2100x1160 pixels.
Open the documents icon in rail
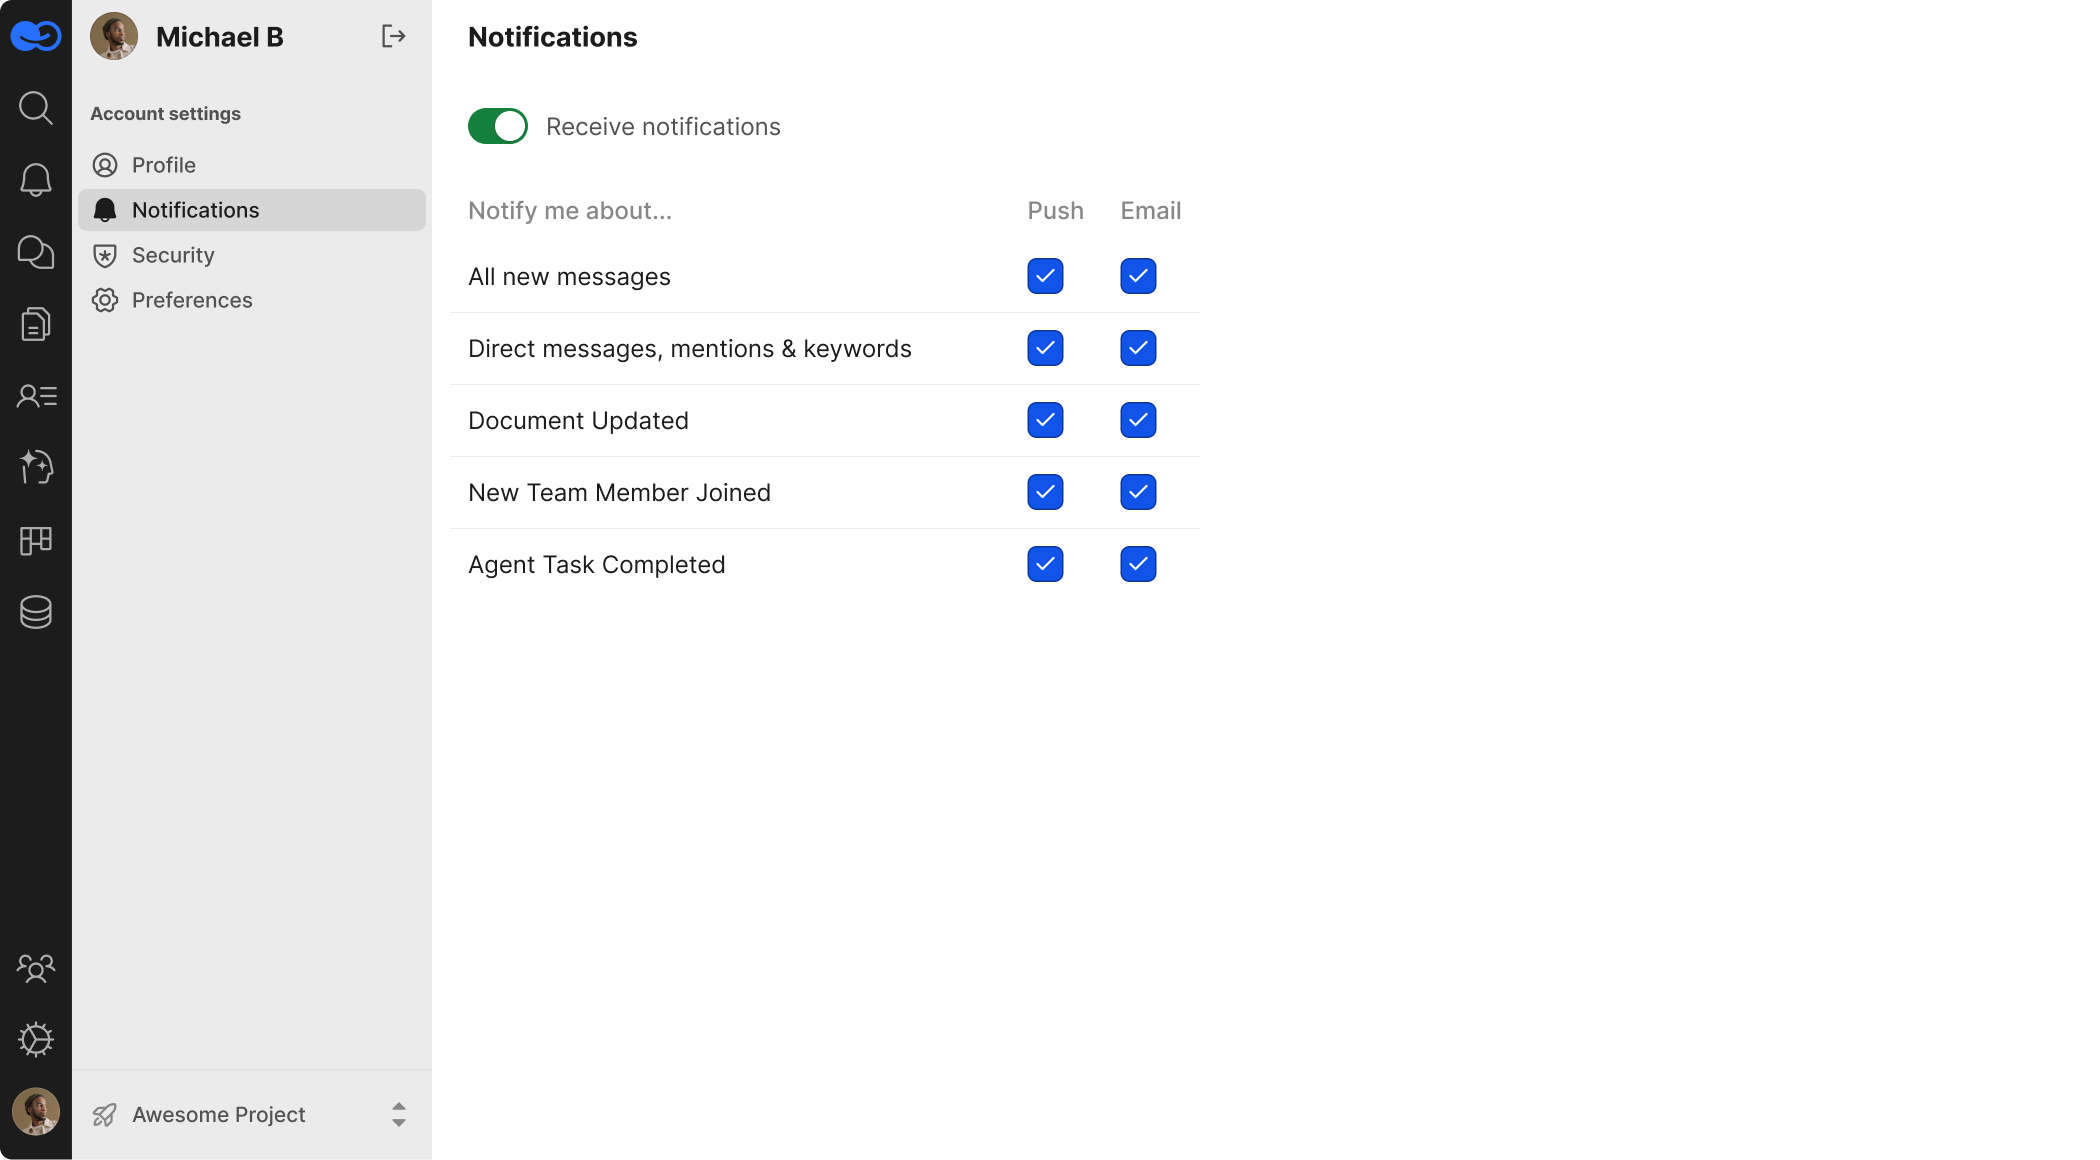coord(36,324)
